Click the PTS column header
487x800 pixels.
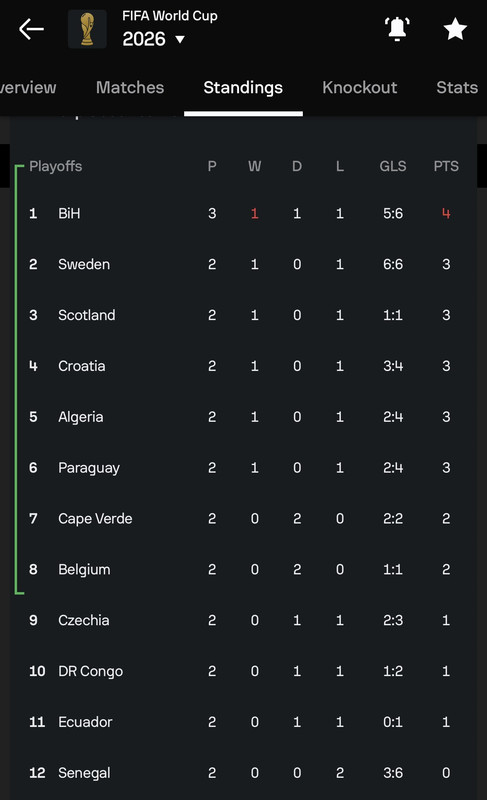click(446, 166)
